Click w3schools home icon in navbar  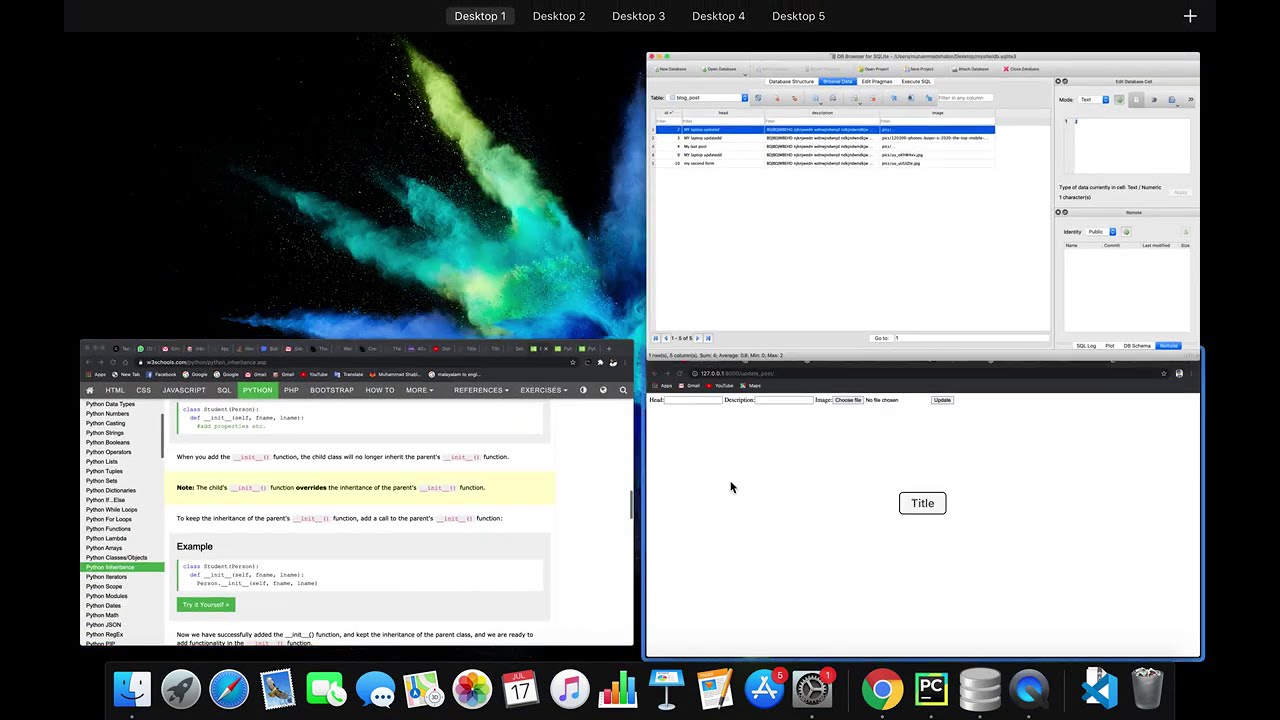tap(90, 390)
